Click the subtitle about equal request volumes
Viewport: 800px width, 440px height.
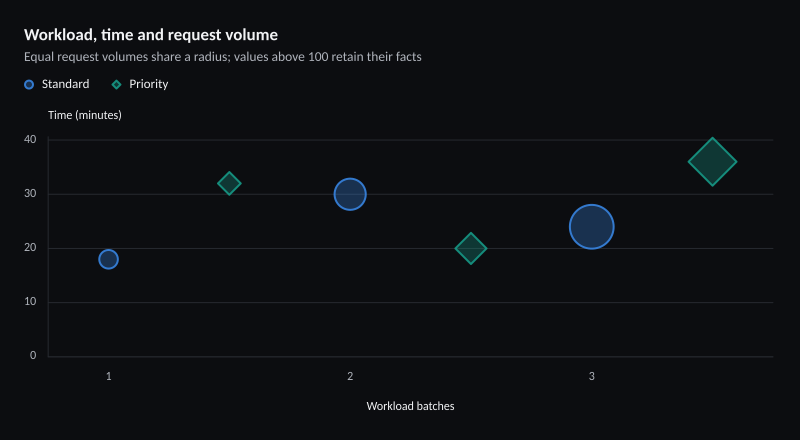pos(223,57)
